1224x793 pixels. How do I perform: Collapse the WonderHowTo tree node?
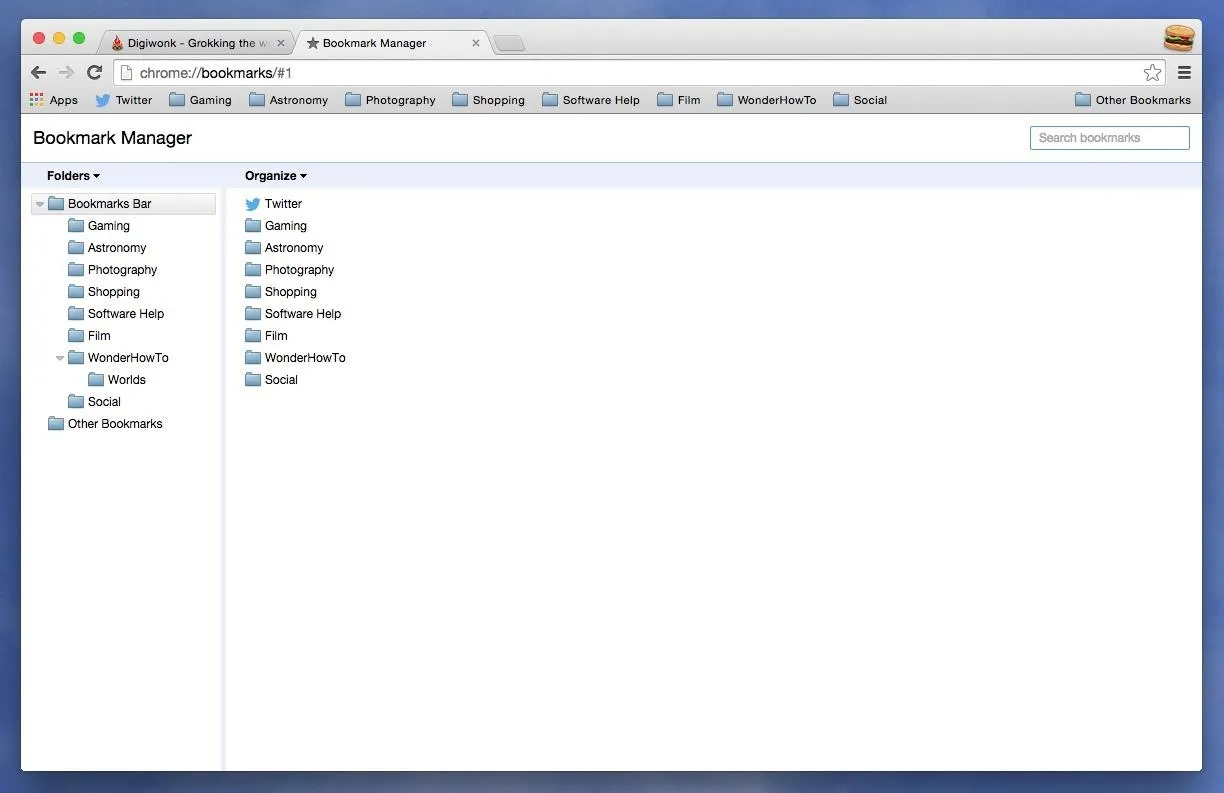60,358
